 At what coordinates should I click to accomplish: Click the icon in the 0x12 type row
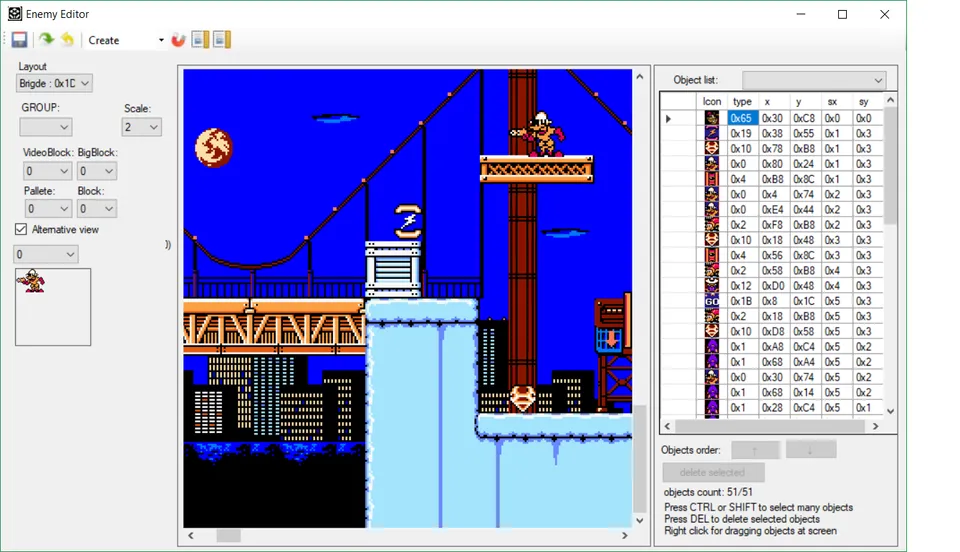(711, 286)
